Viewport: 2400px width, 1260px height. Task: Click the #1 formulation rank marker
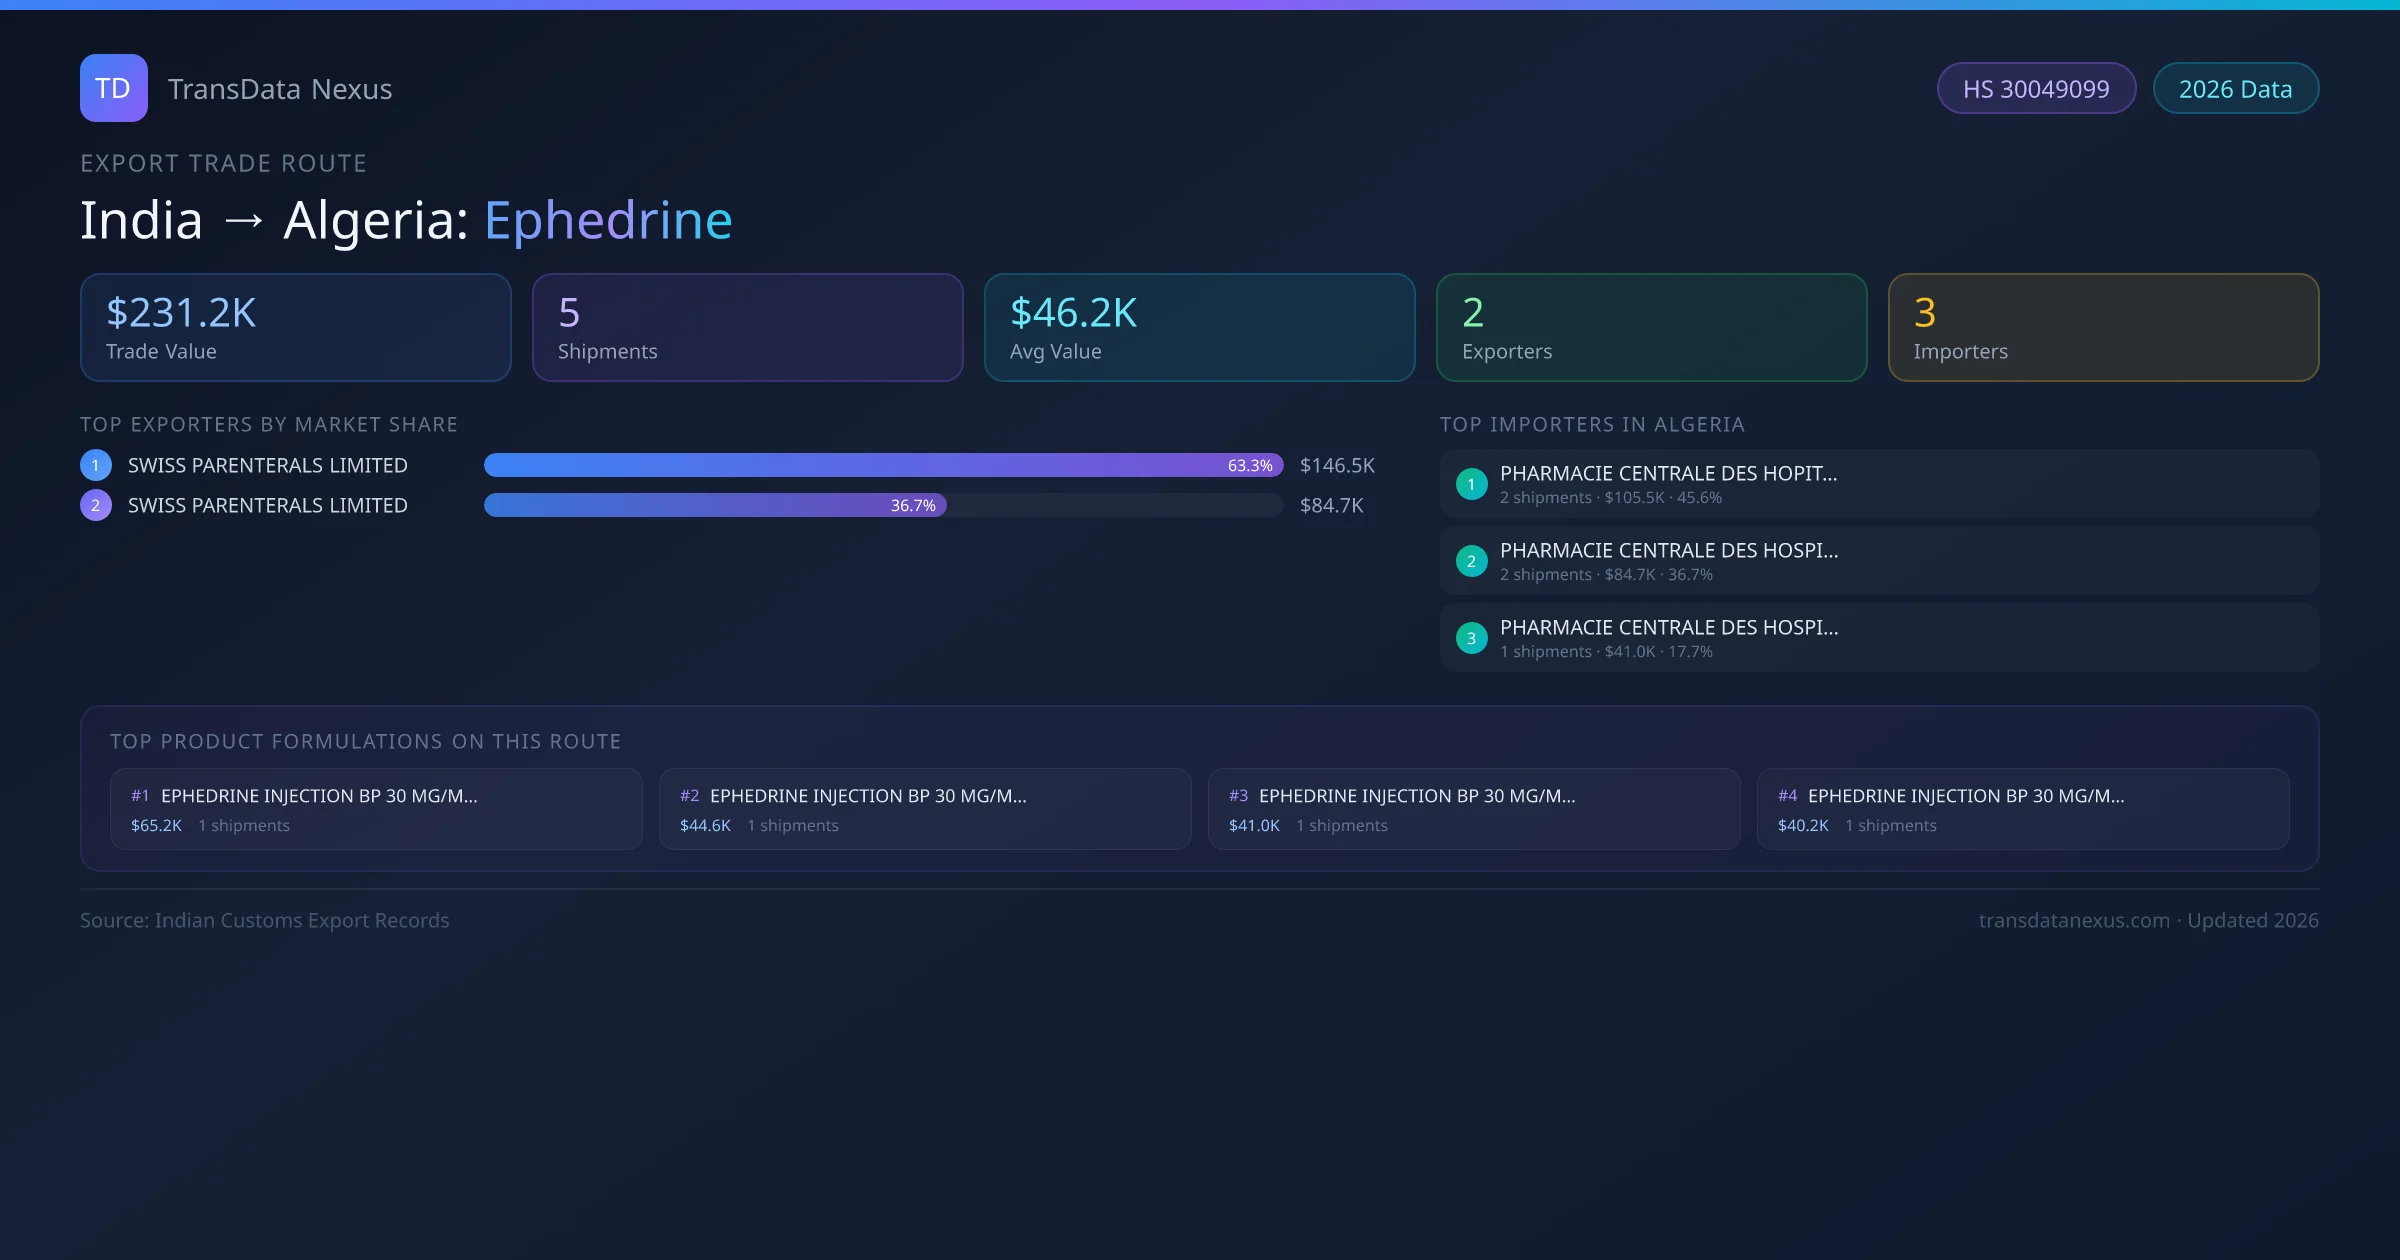coord(139,796)
